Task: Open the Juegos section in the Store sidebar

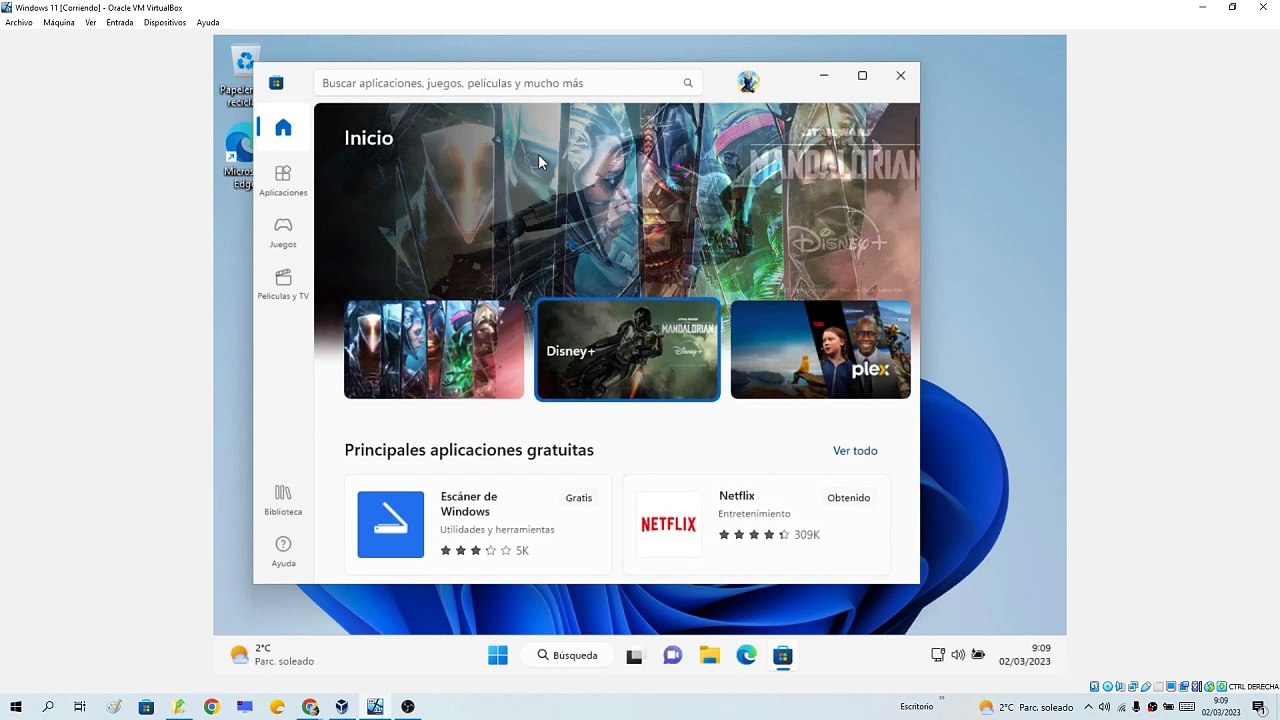Action: (x=283, y=233)
